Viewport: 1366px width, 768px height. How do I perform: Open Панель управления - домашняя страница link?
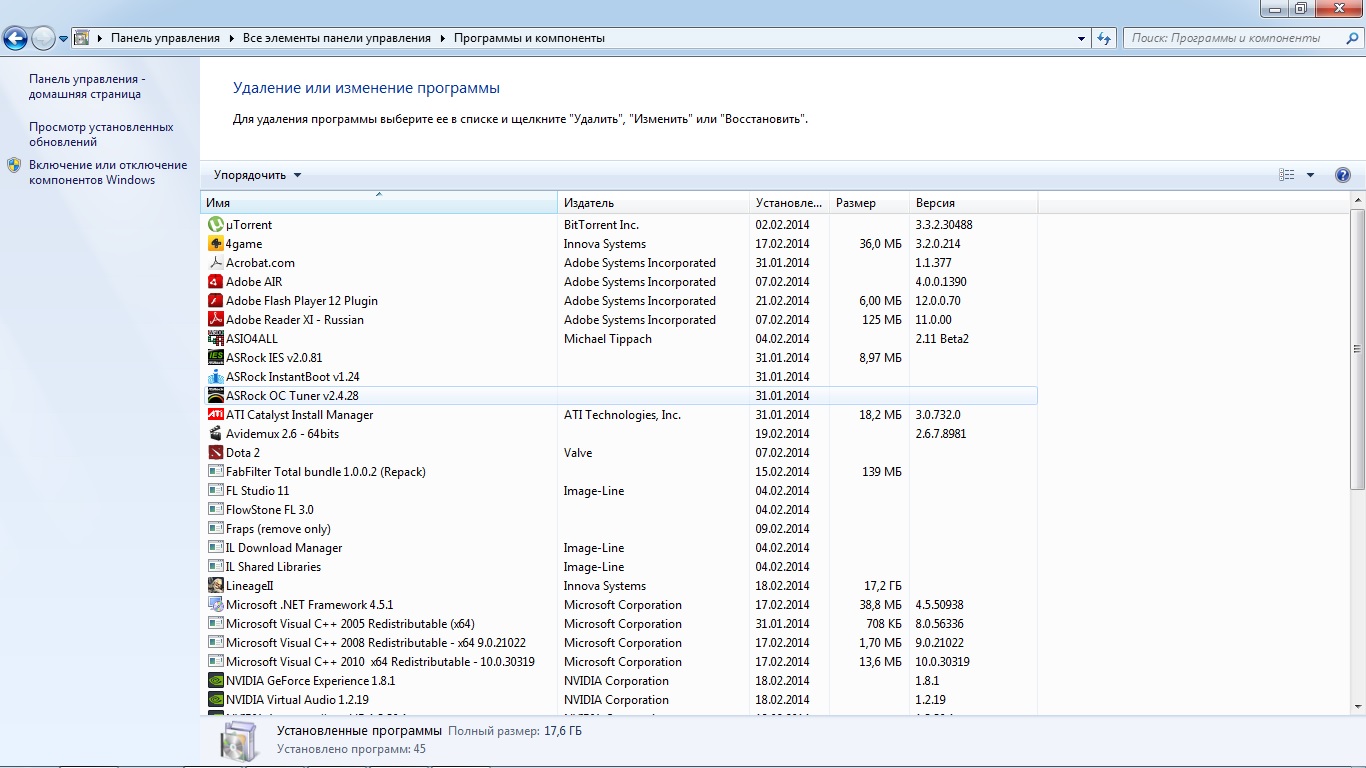point(87,87)
